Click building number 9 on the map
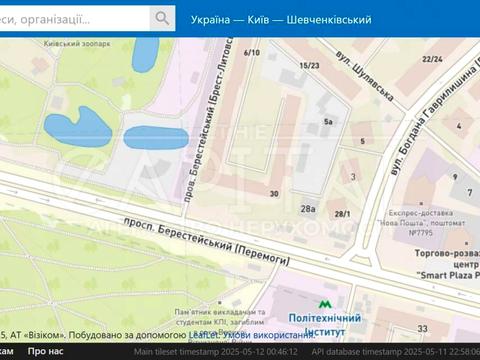Screen dimensions: 480x360 (x=455, y=177)
